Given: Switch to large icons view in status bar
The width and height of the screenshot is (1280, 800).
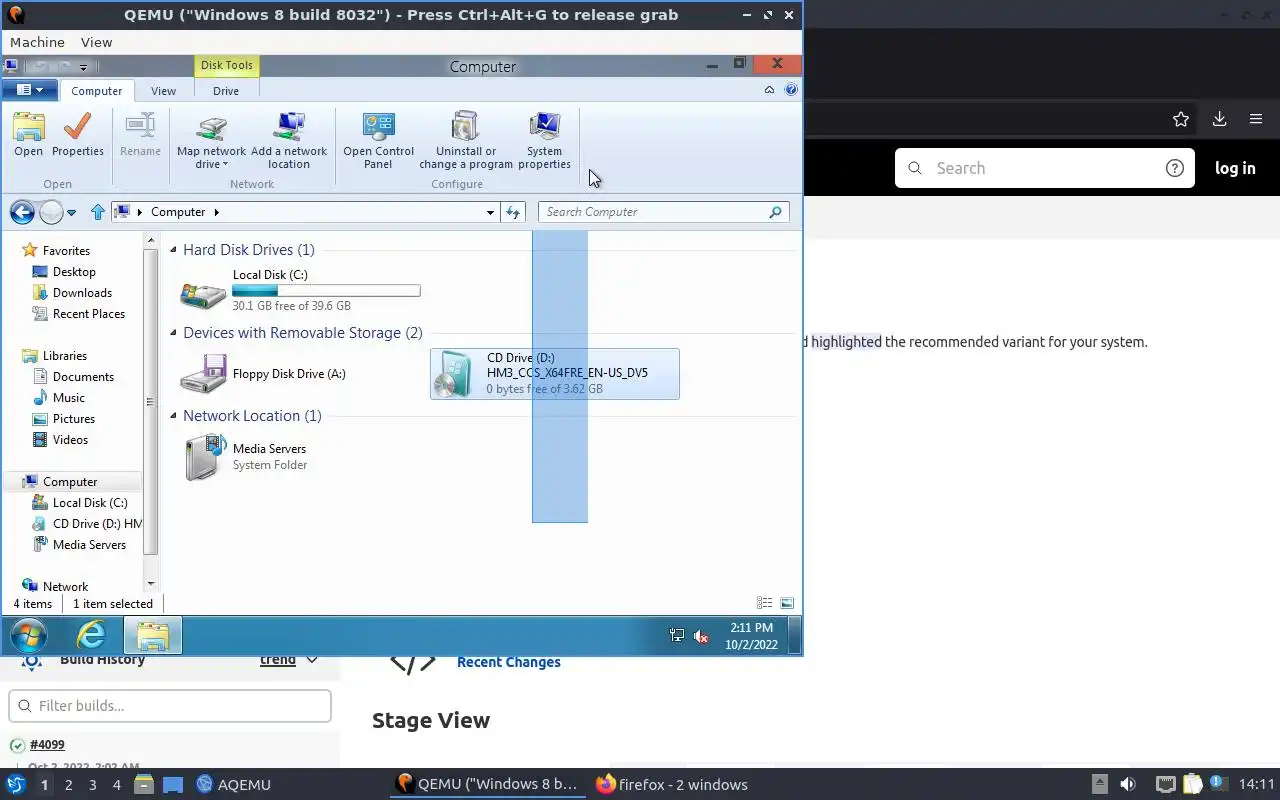Looking at the screenshot, I should click(787, 603).
